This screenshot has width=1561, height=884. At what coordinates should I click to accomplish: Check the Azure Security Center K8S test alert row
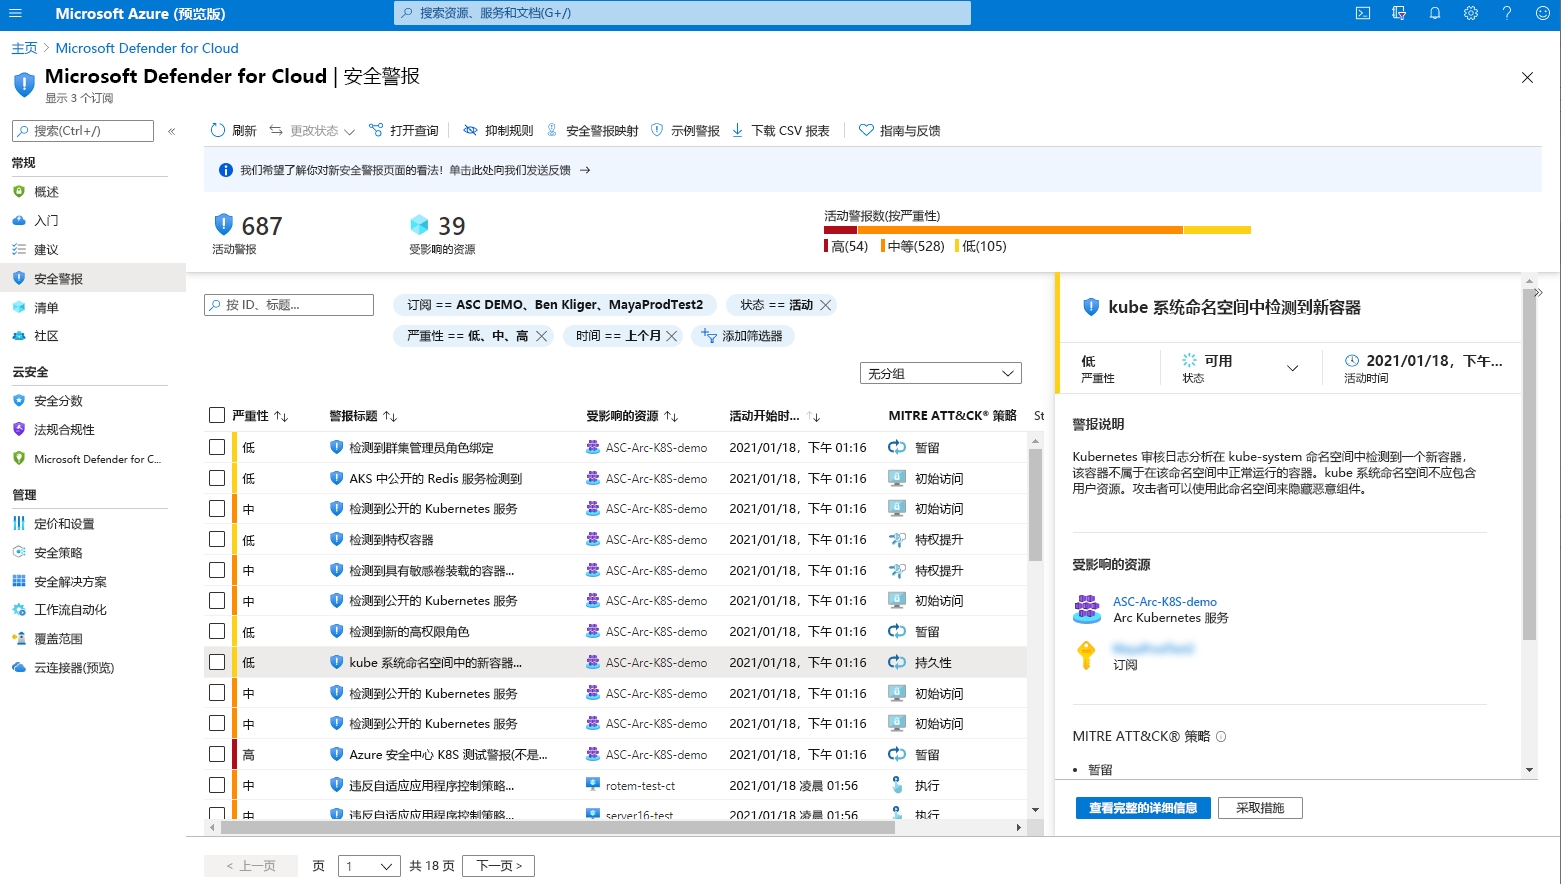pos(217,754)
